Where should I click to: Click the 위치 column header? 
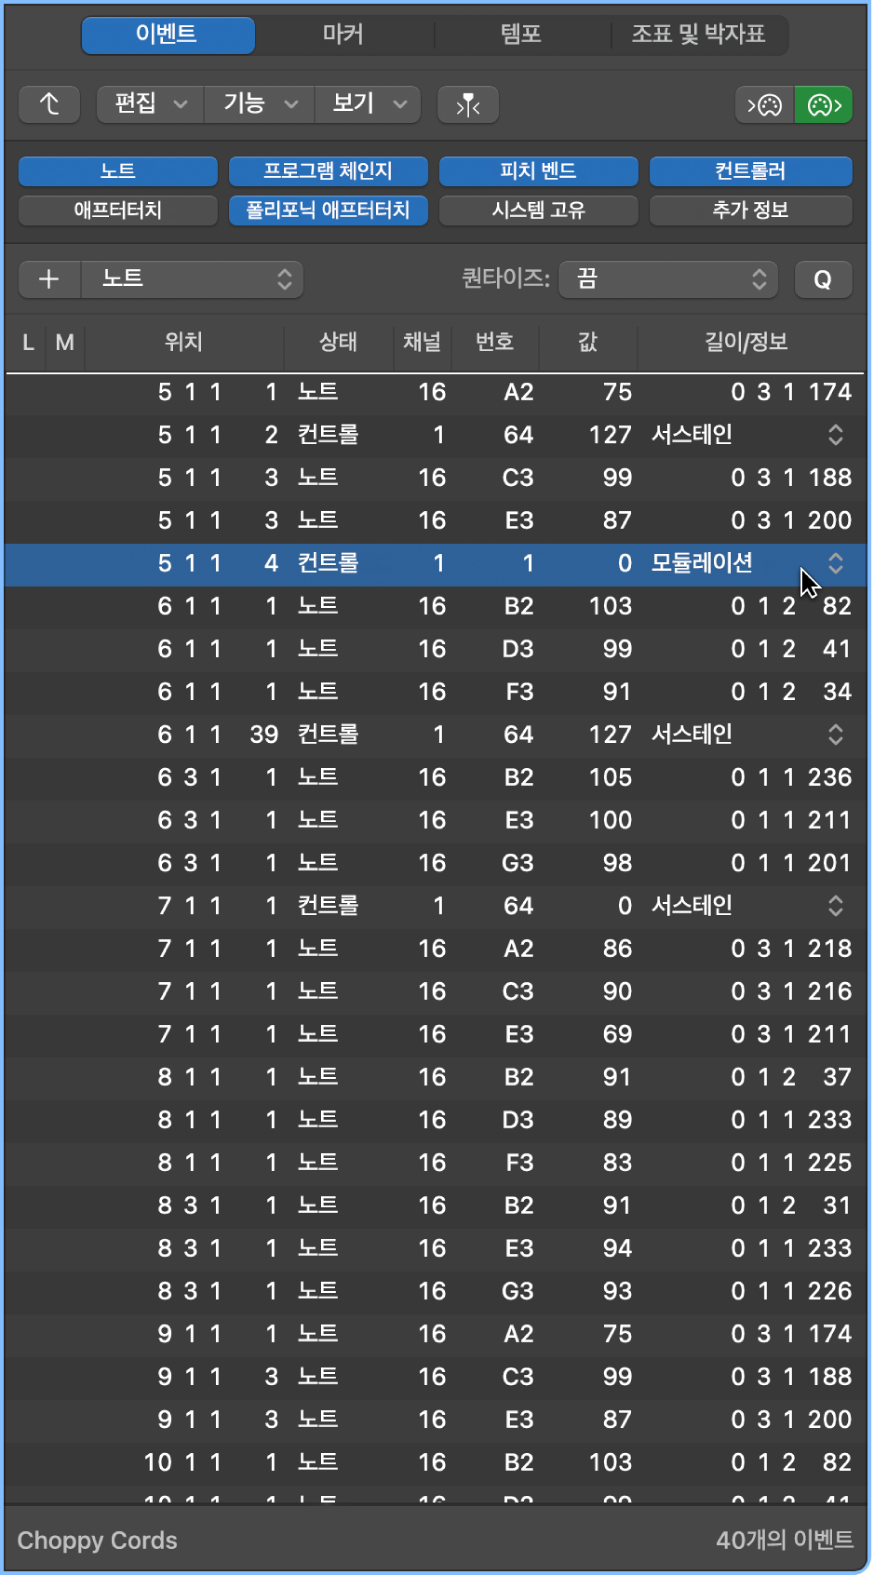coord(184,343)
